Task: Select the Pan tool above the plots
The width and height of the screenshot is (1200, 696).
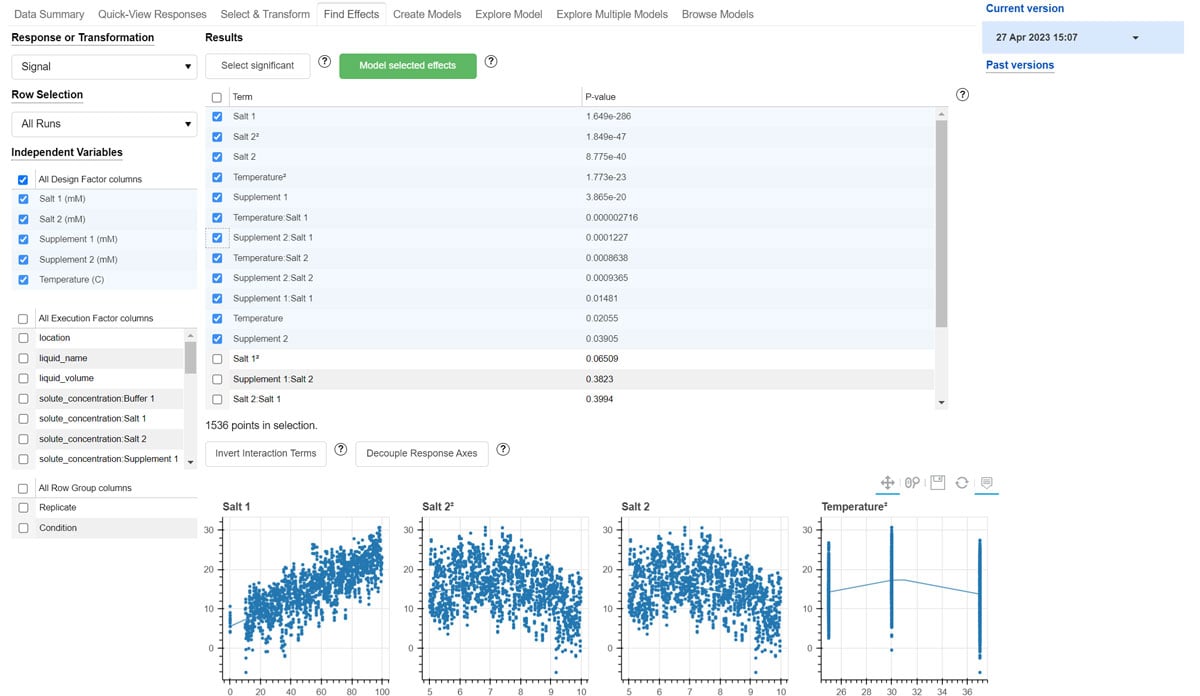Action: coord(888,482)
